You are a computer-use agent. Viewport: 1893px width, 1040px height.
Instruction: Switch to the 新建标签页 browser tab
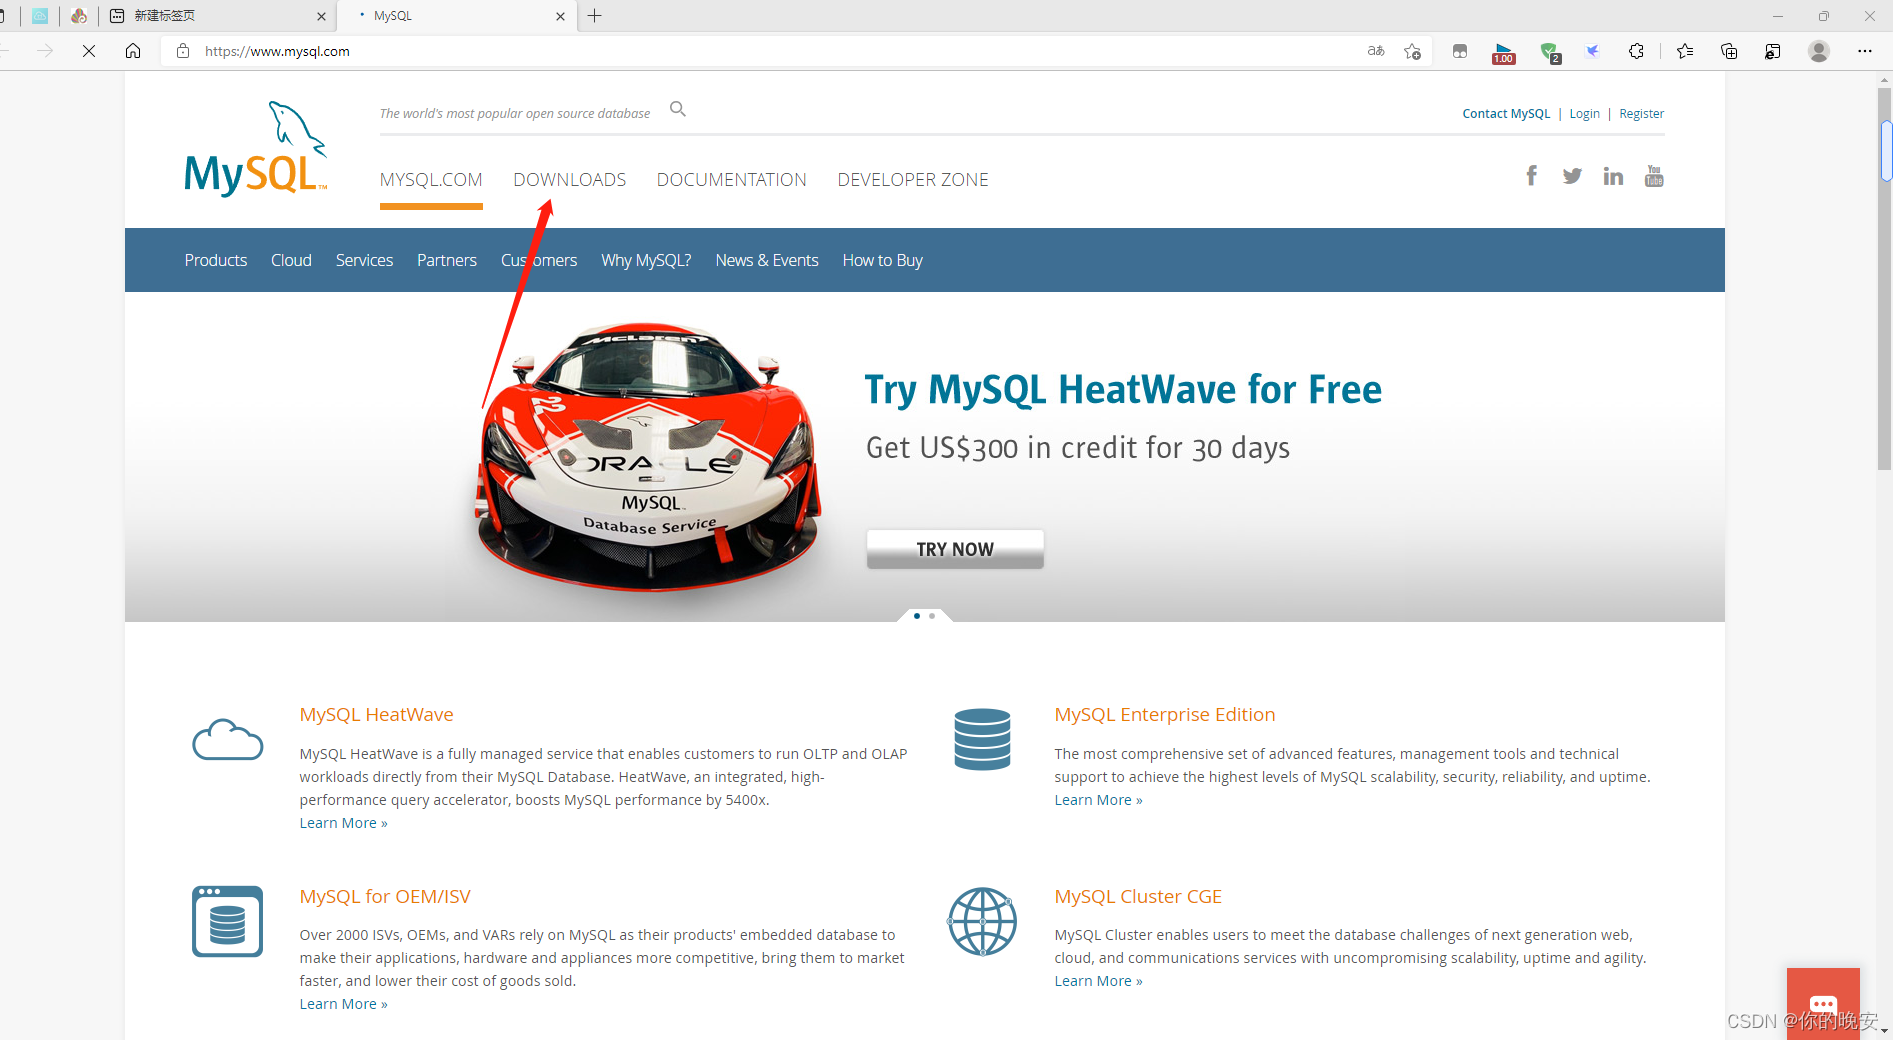(218, 16)
